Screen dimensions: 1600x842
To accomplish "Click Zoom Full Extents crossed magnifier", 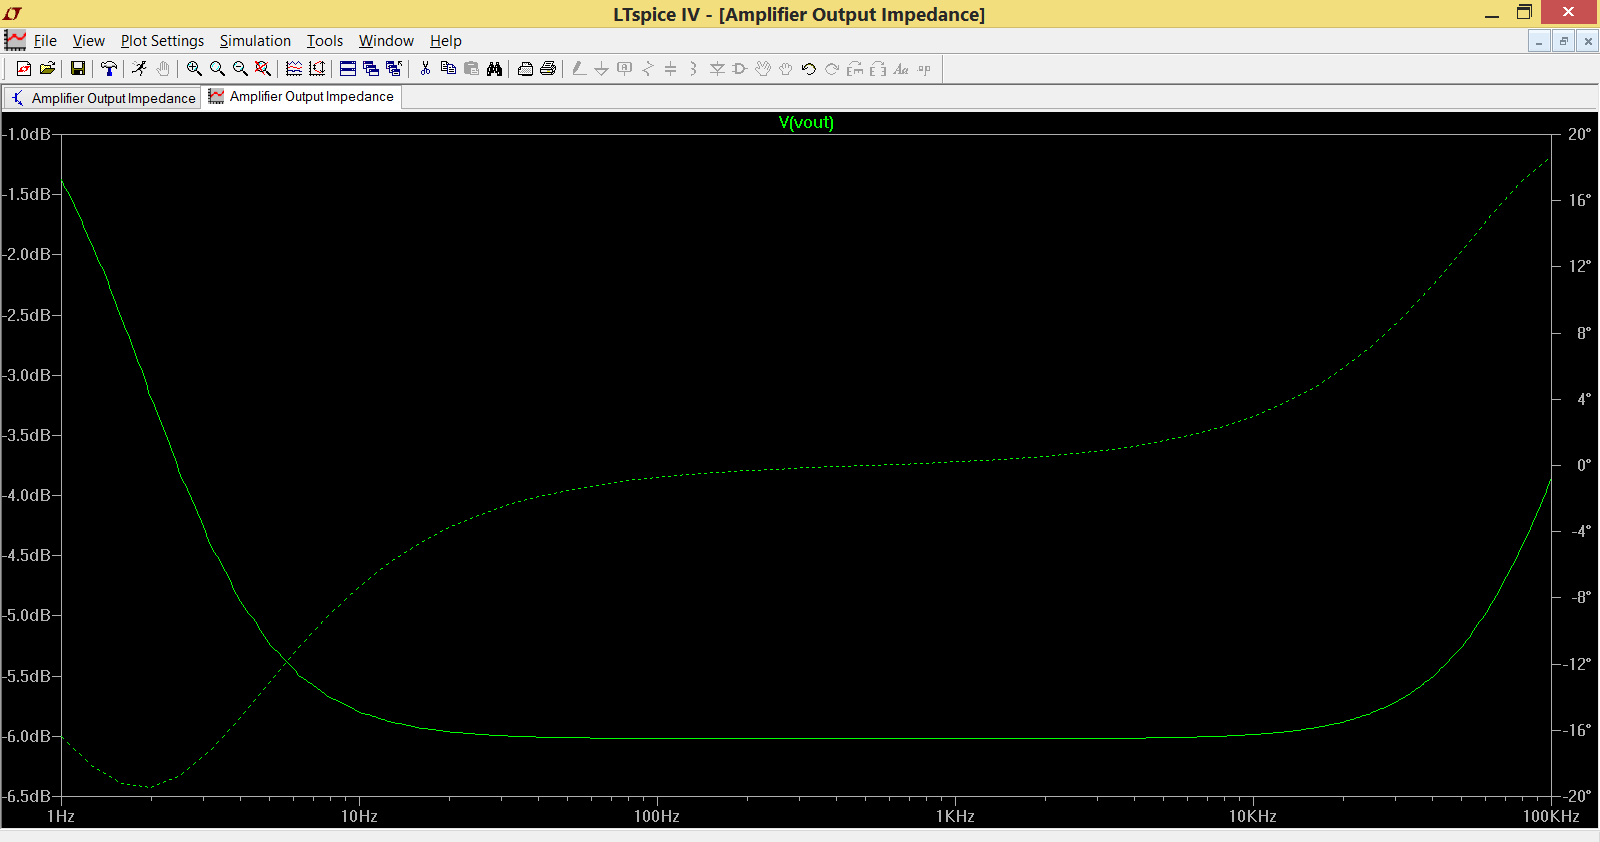I will click(x=263, y=69).
